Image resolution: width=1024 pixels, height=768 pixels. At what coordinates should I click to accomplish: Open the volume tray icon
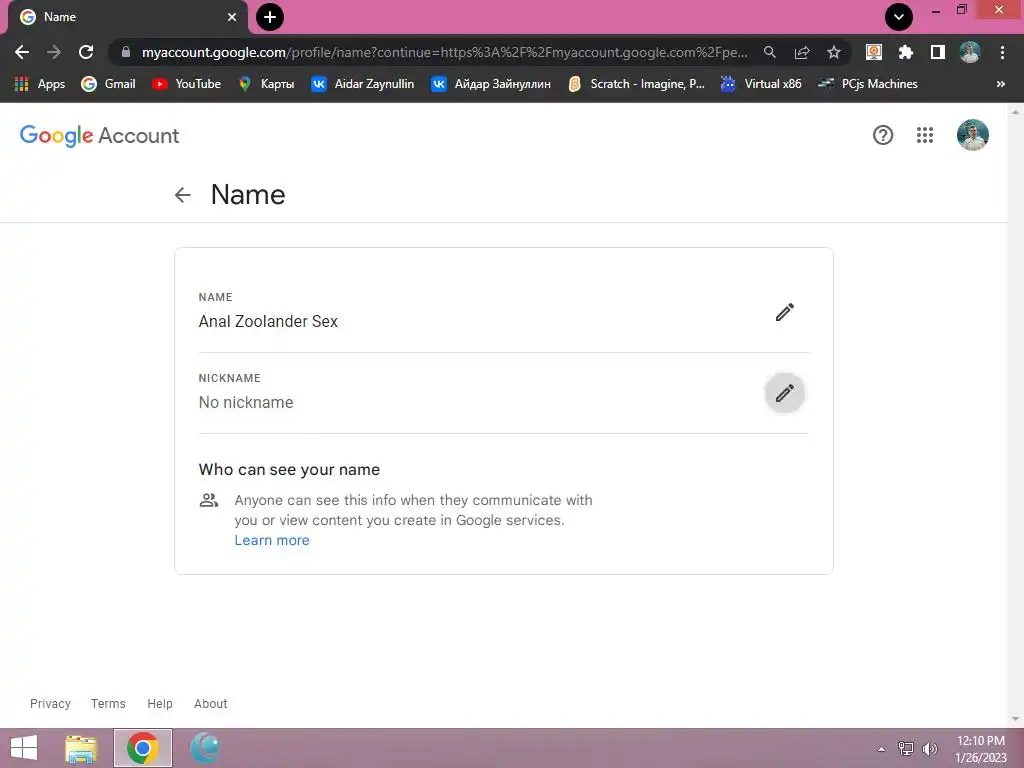[929, 748]
